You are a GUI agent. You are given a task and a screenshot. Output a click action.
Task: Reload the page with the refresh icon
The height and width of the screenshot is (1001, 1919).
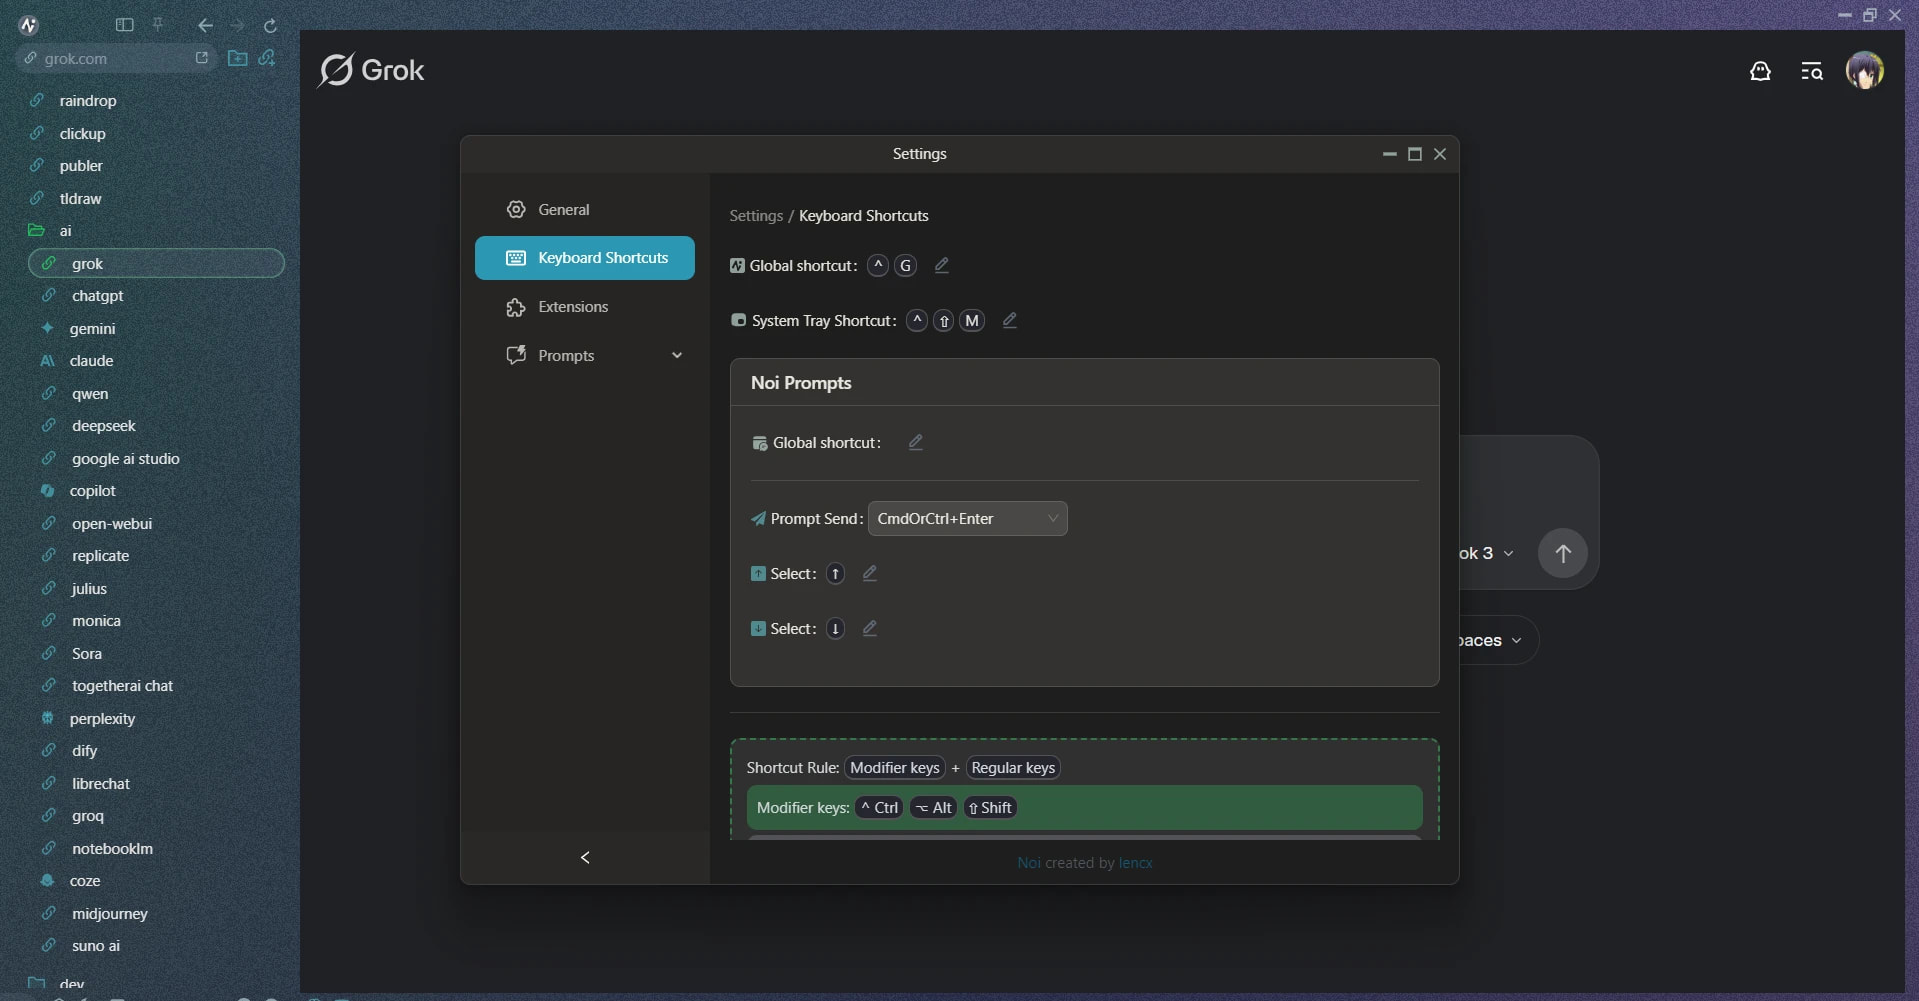click(270, 25)
